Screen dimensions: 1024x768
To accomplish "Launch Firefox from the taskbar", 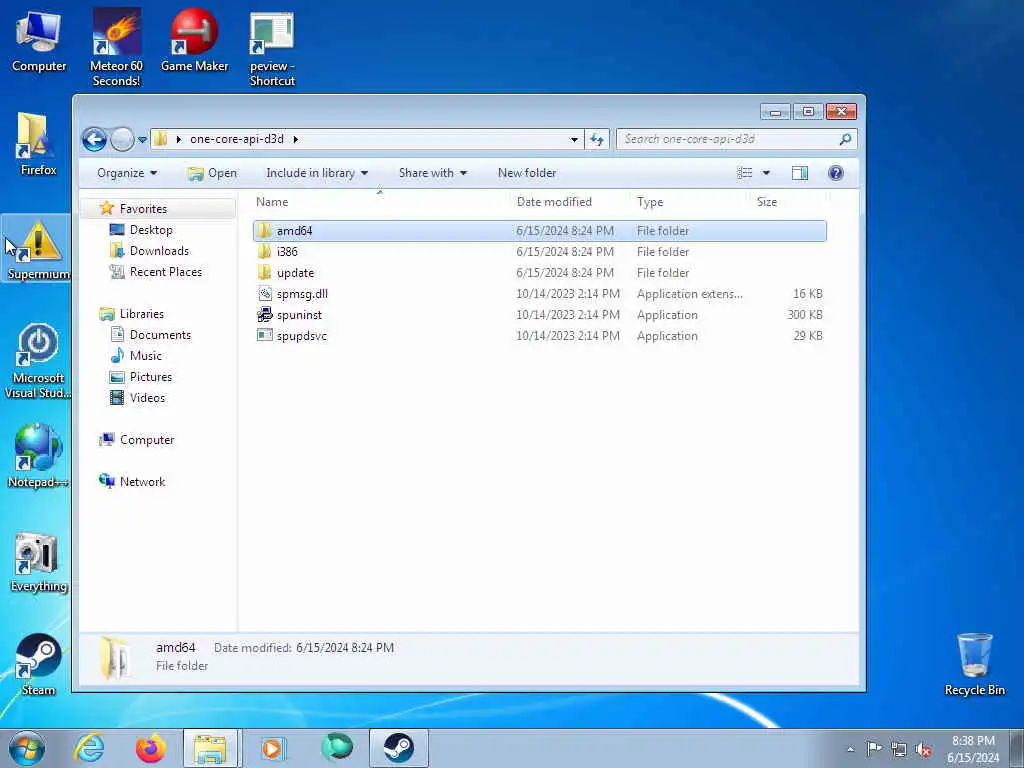I will [x=151, y=748].
